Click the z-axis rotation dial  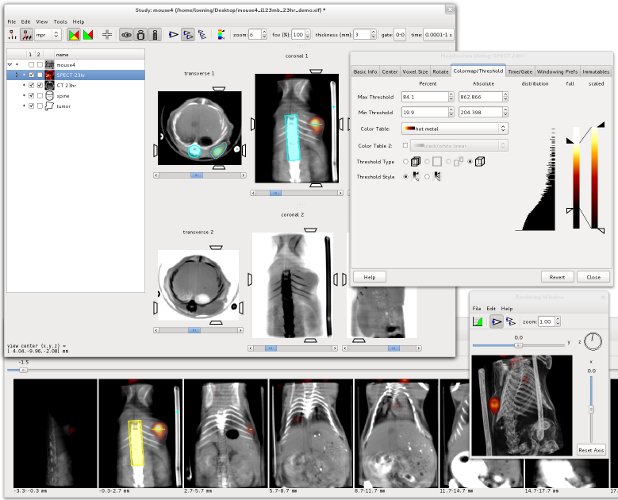click(591, 340)
